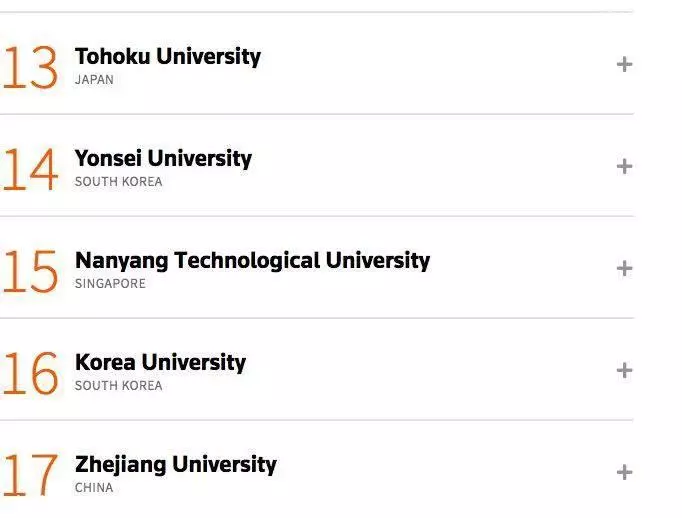Select the rank number 17
This screenshot has width=682, height=518.
click(x=30, y=475)
